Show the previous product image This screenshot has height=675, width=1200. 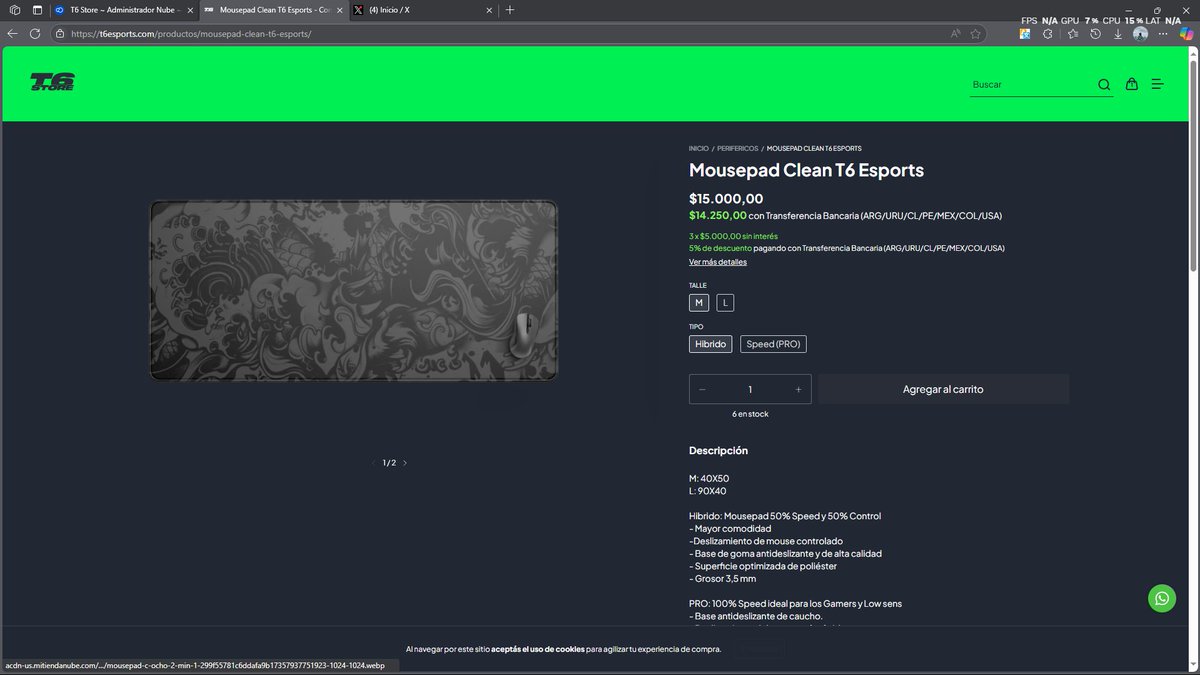click(374, 463)
